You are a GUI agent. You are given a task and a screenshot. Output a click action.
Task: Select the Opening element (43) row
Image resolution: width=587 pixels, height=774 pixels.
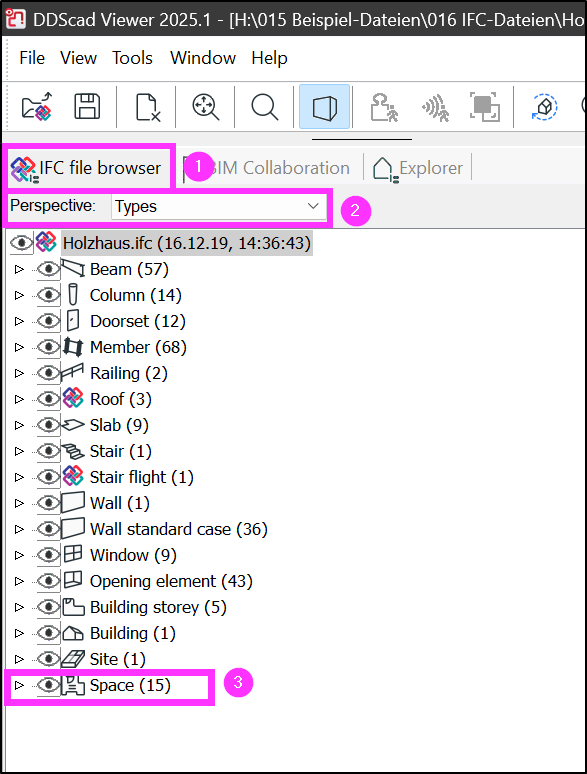[x=171, y=581]
